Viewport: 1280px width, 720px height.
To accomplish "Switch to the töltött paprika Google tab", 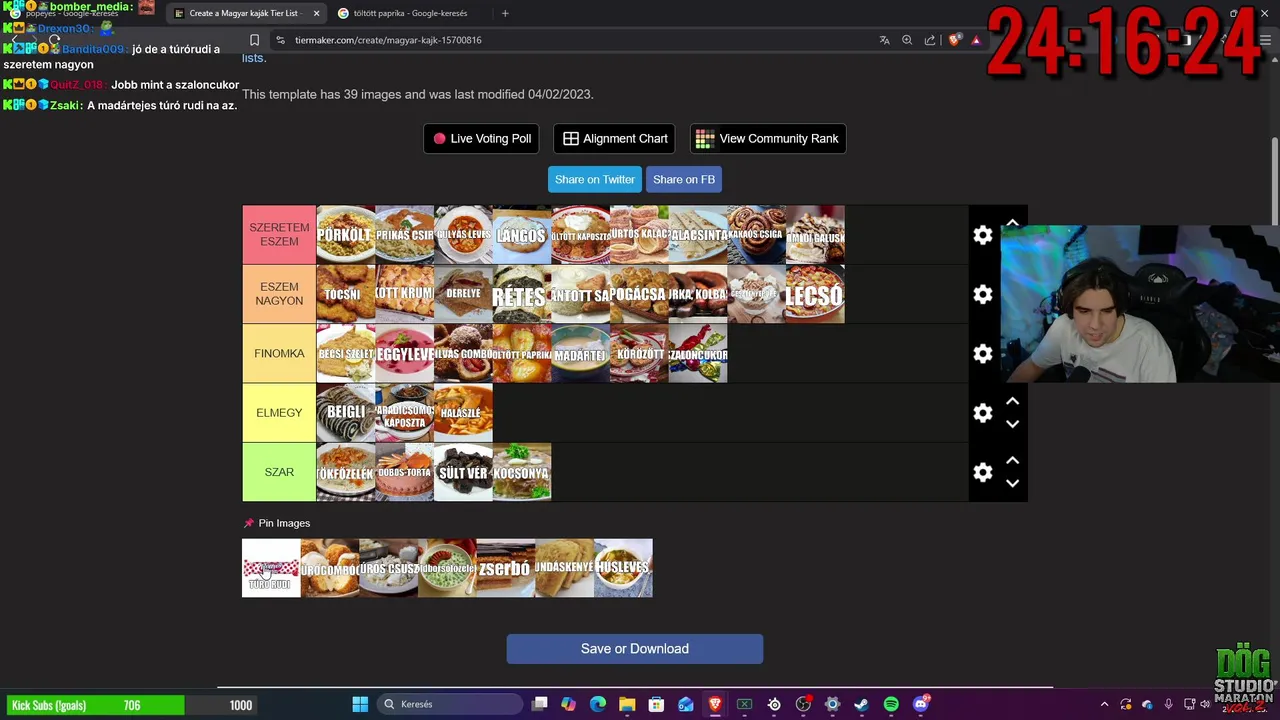I will pyautogui.click(x=410, y=13).
